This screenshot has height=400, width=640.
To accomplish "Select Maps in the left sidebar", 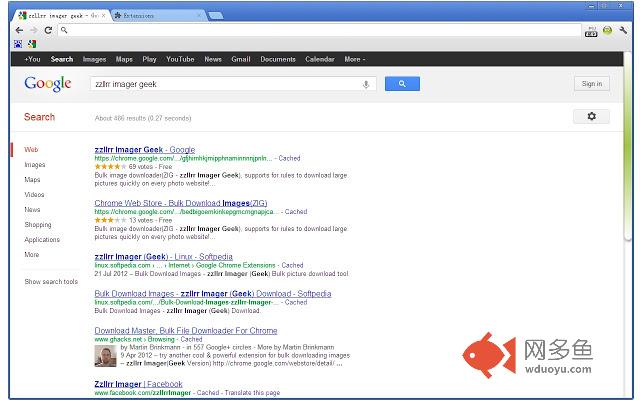I will pyautogui.click(x=32, y=180).
